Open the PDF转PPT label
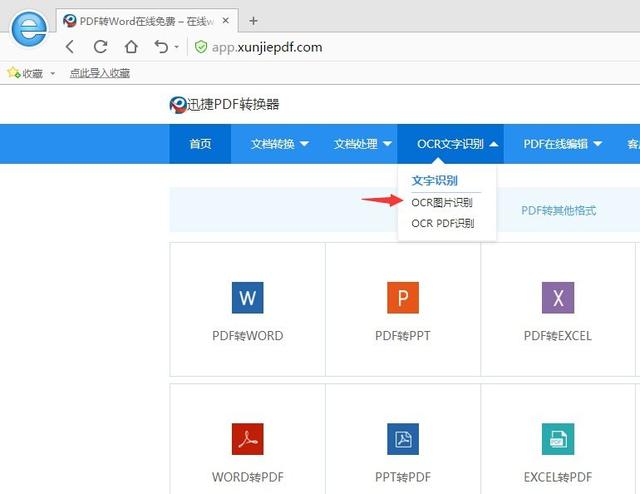This screenshot has width=640, height=494. point(403,336)
